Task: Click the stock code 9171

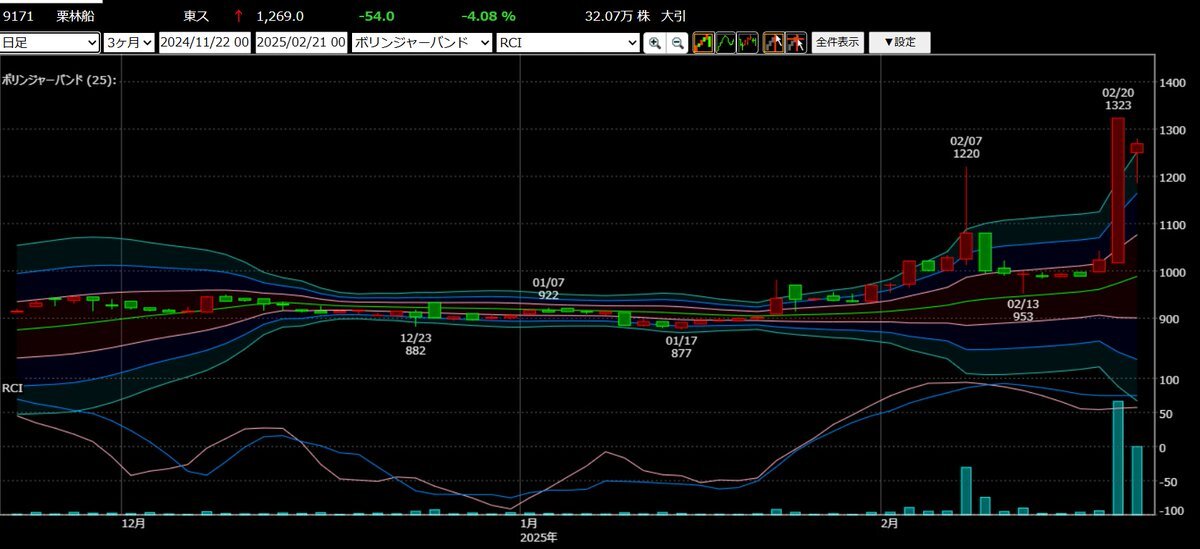Action: click(17, 16)
